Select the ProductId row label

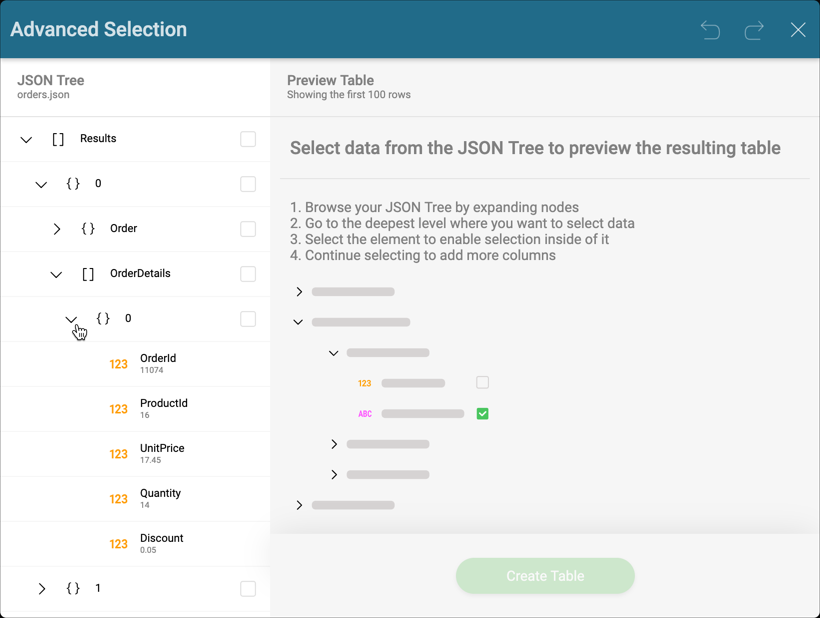click(164, 403)
